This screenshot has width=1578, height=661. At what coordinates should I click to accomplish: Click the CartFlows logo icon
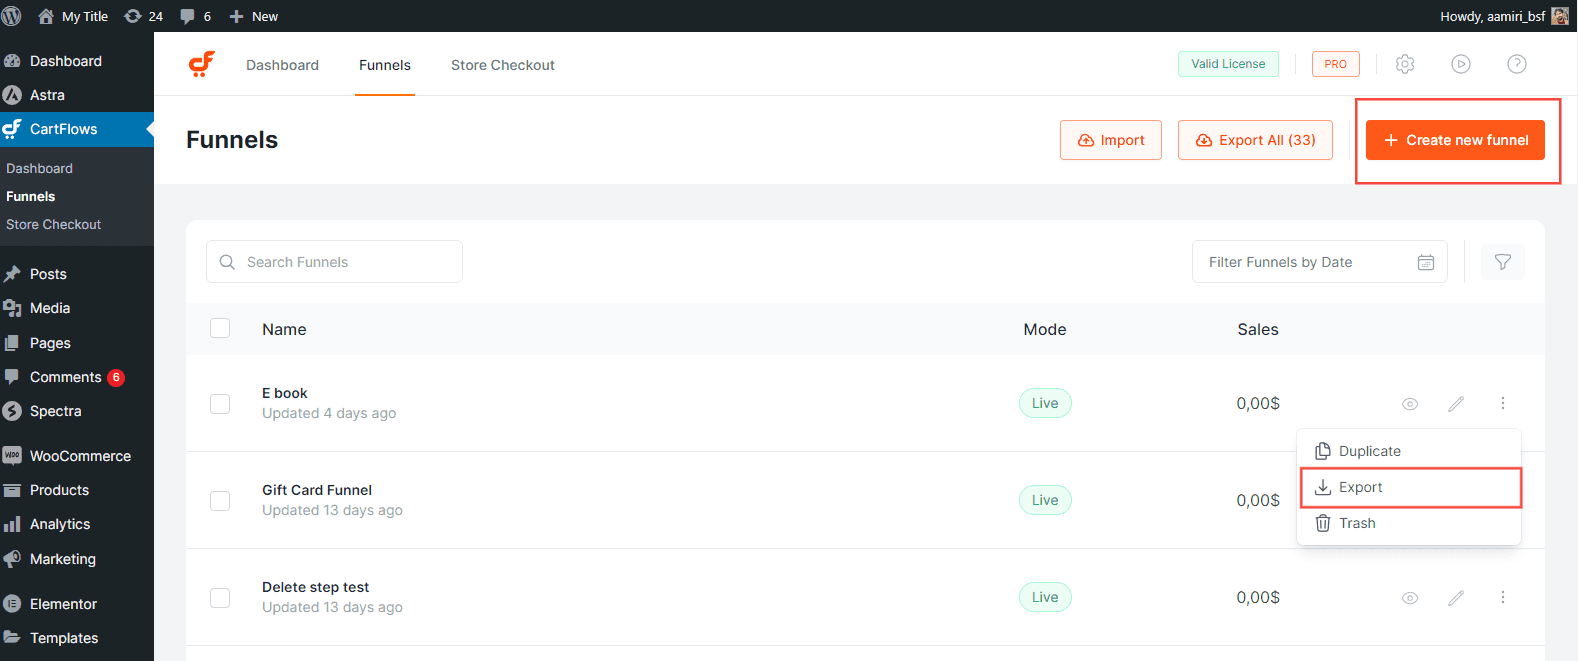click(x=202, y=64)
